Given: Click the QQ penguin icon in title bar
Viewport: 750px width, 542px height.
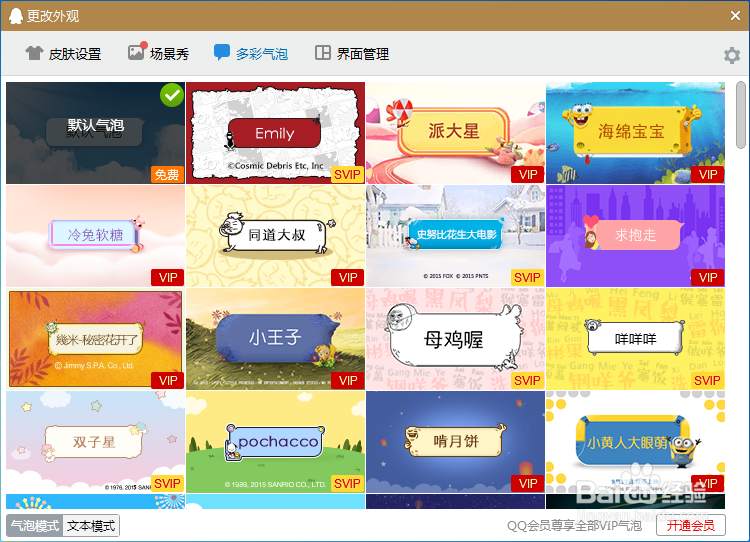Looking at the screenshot, I should (16, 16).
